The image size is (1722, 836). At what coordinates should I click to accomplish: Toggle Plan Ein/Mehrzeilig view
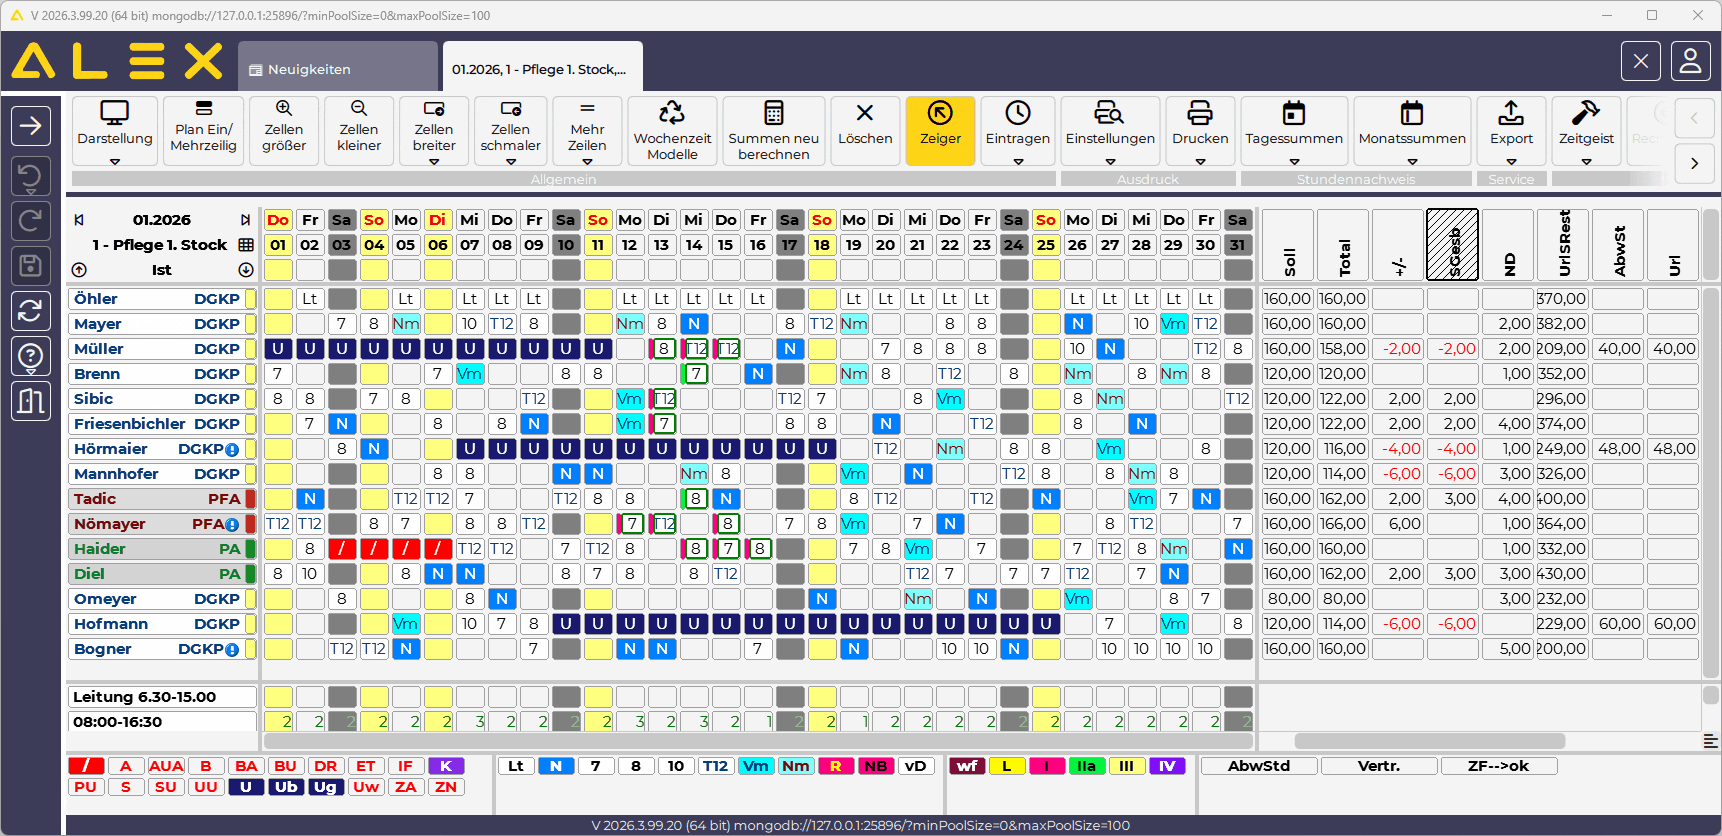tap(204, 124)
